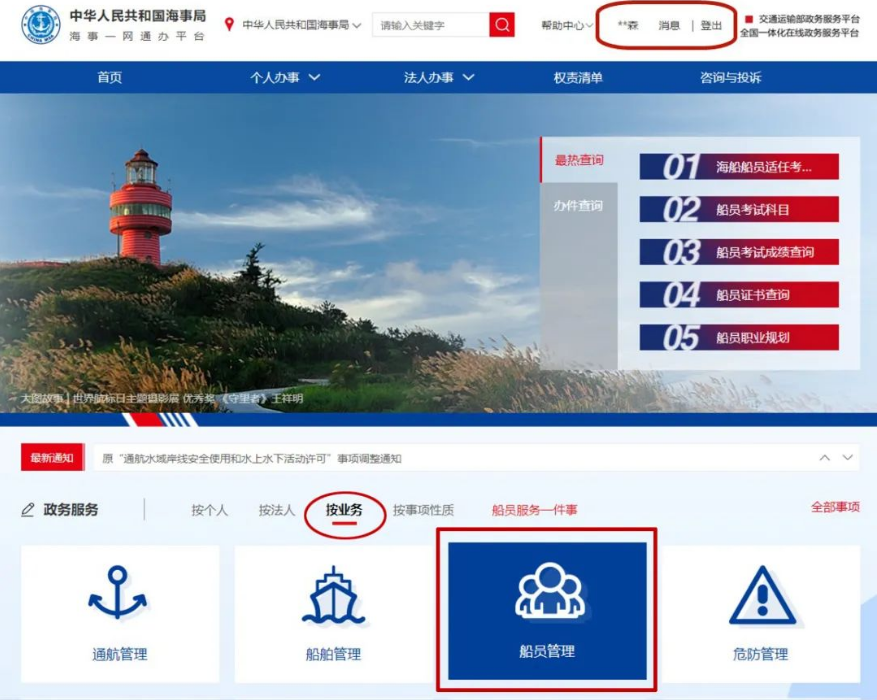
Task: Expand the 法人办事 dropdown menu
Action: coord(439,78)
